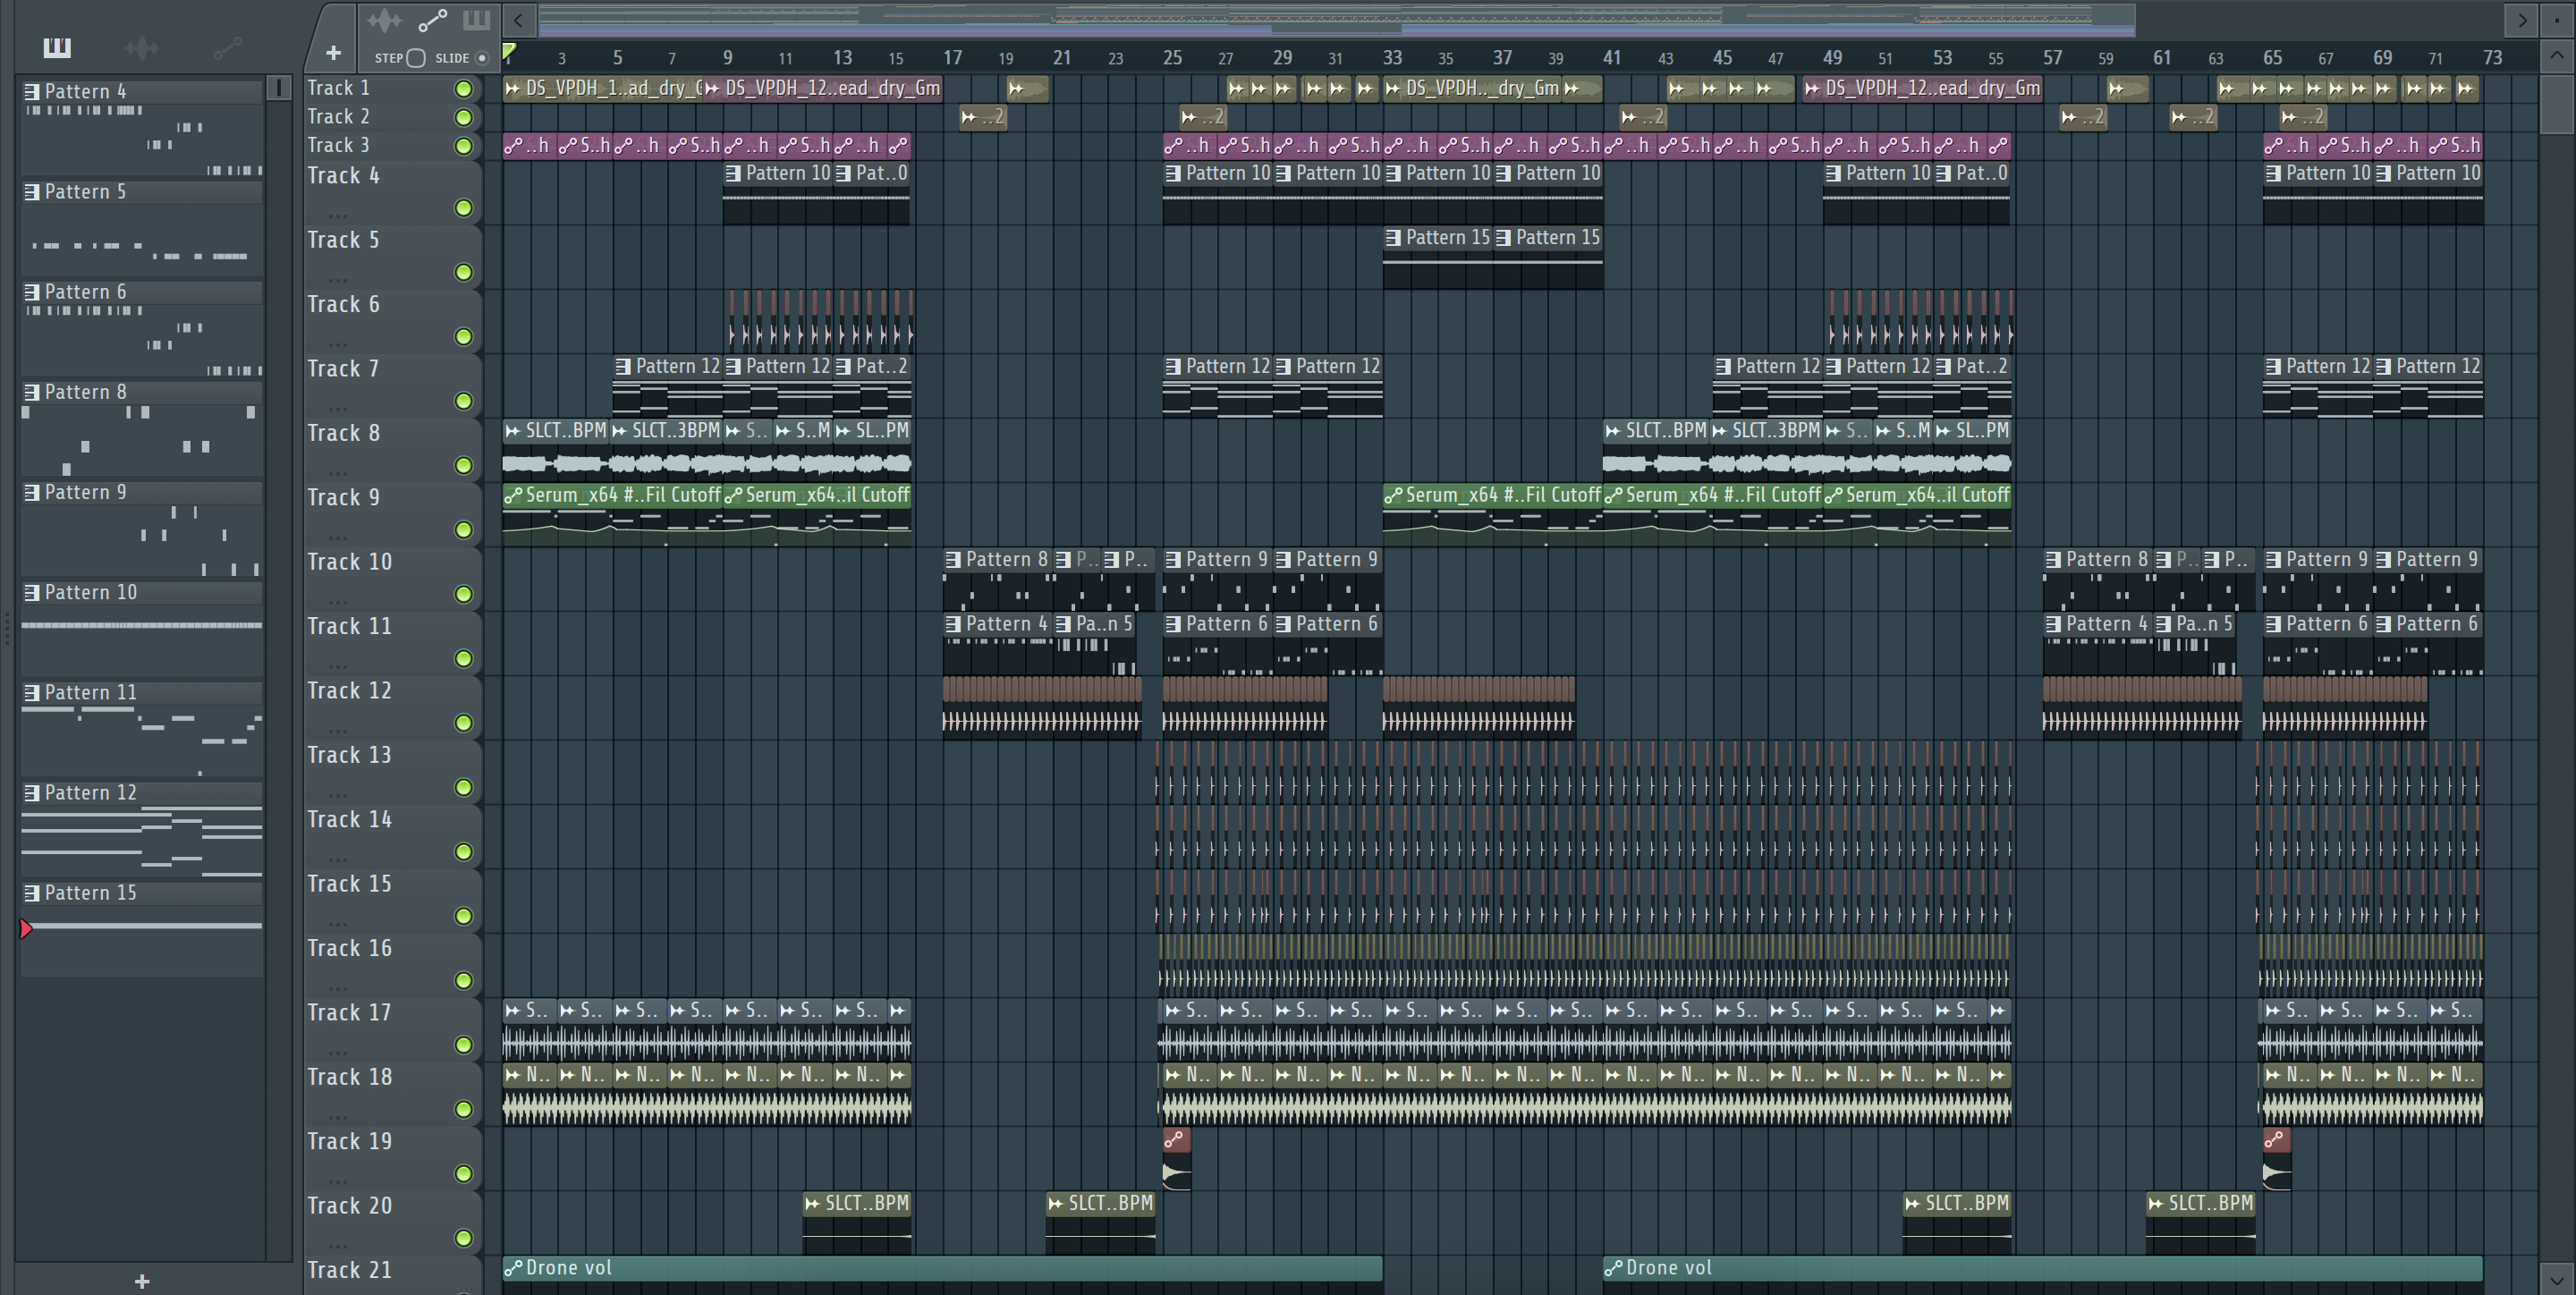Screen dimensions: 2576x1295
Task: Select the picker panel automation clips filter
Action: tap(228, 47)
